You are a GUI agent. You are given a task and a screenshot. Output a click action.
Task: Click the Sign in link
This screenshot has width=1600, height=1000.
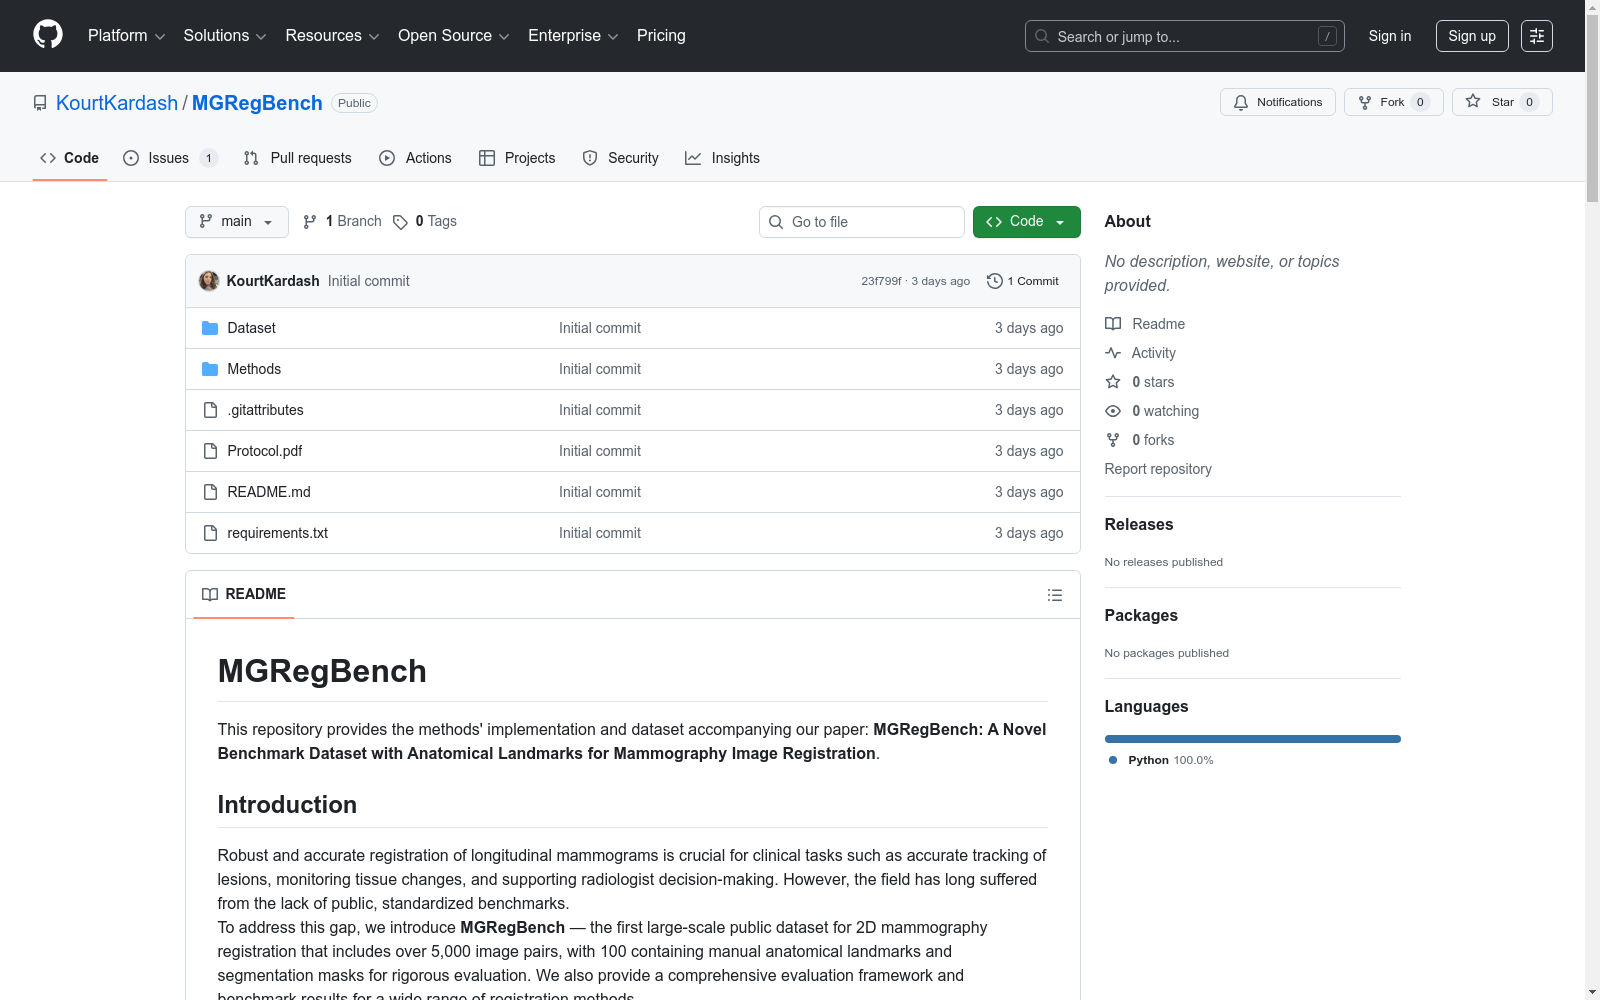click(x=1390, y=36)
